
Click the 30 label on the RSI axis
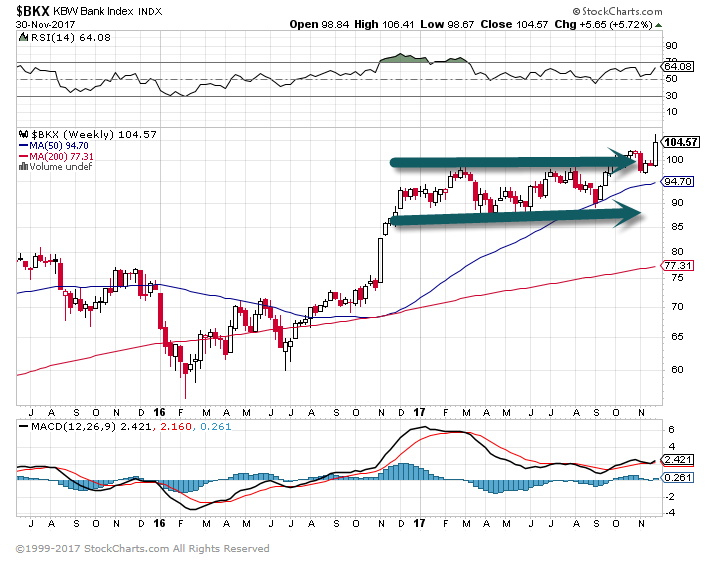(671, 95)
